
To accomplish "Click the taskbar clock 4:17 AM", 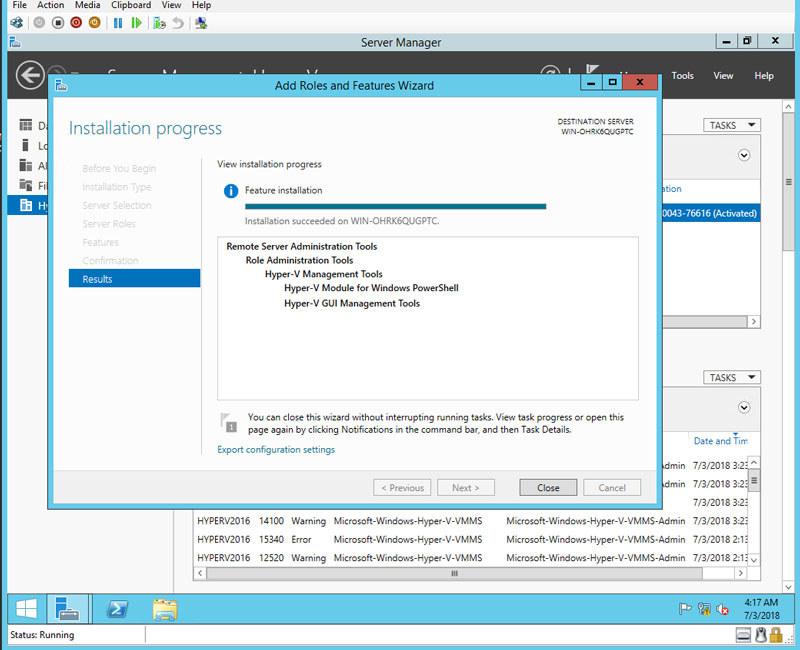I will tap(761, 609).
